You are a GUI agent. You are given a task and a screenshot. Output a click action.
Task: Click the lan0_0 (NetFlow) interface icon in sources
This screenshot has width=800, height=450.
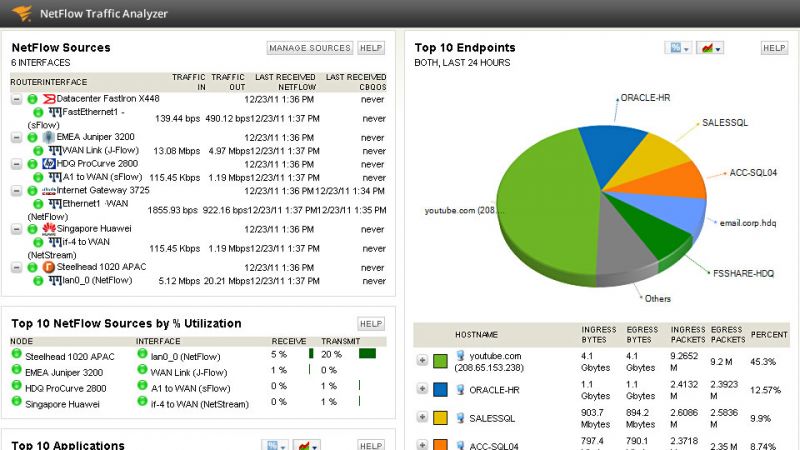point(55,280)
